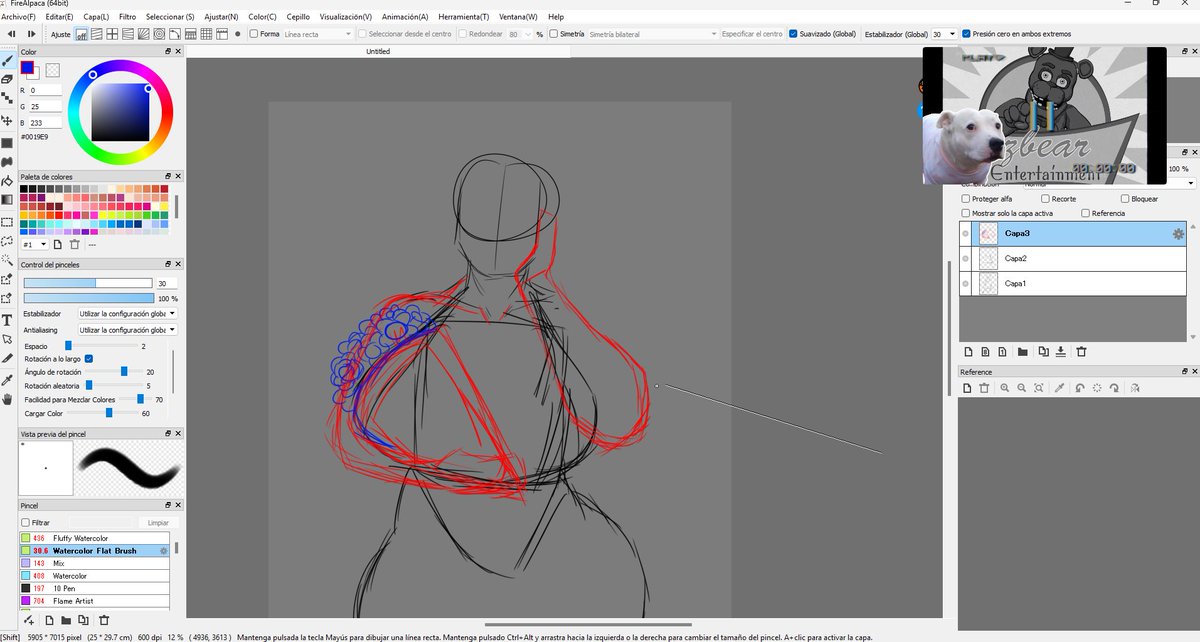Choose the Flame Artist brush

[95, 601]
